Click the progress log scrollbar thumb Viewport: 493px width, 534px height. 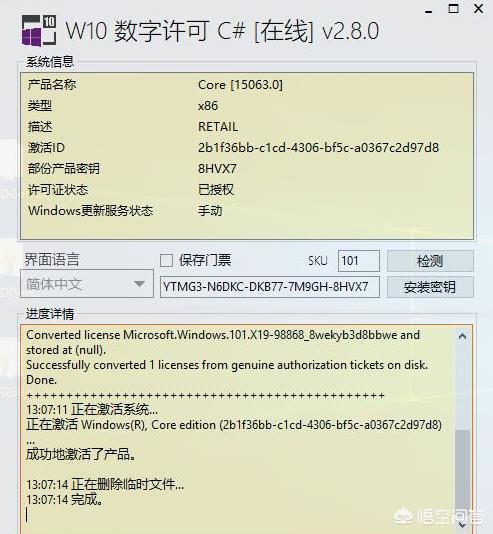tap(462, 472)
